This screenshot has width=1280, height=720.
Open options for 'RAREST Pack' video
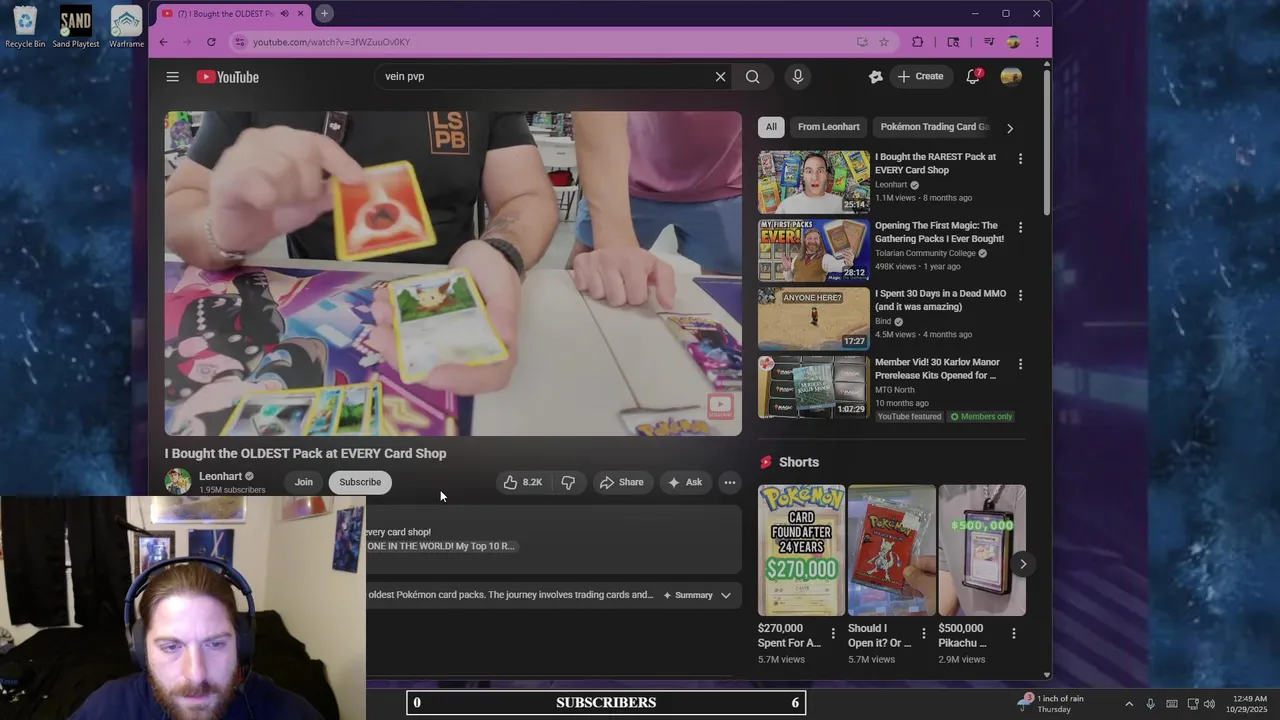tap(1020, 159)
